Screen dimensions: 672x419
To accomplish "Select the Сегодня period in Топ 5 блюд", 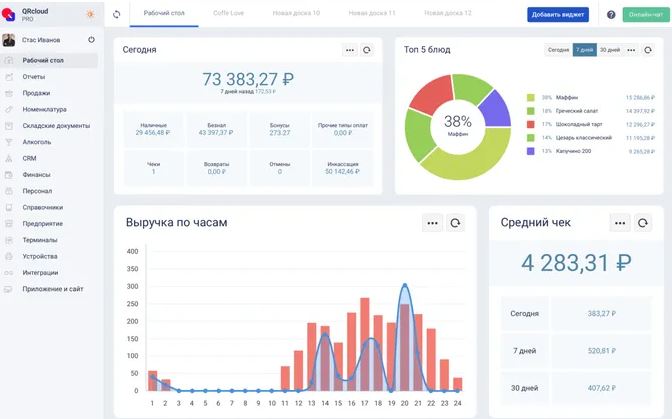I will (558, 50).
